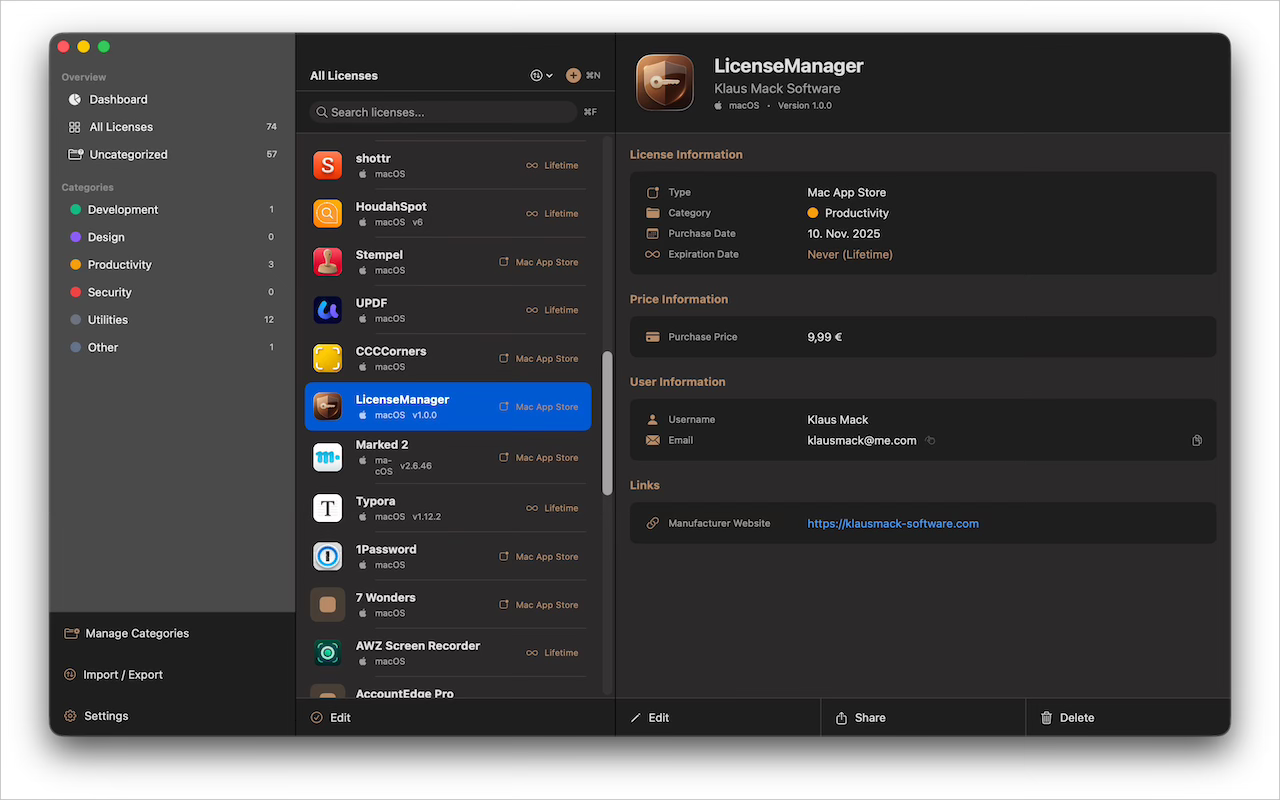Viewport: 1280px width, 800px height.
Task: Click the license list scrollbar
Action: [607, 423]
